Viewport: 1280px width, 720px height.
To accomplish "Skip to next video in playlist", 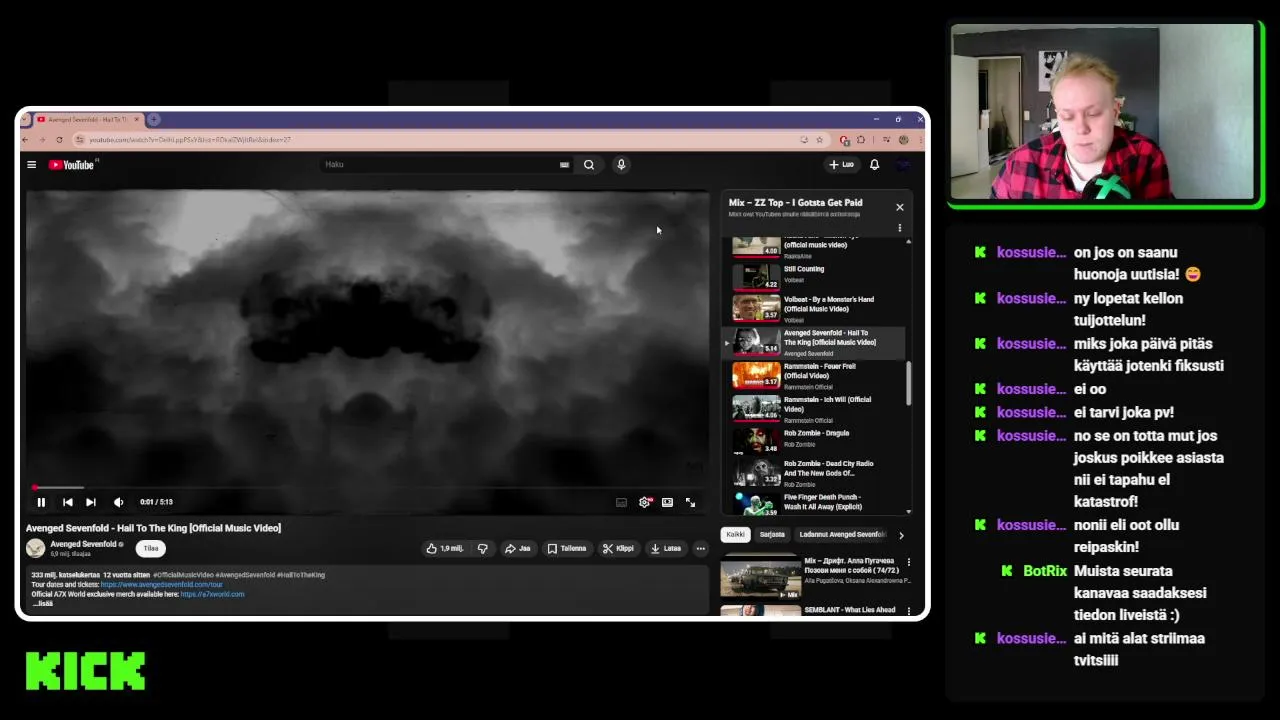I will coord(91,502).
